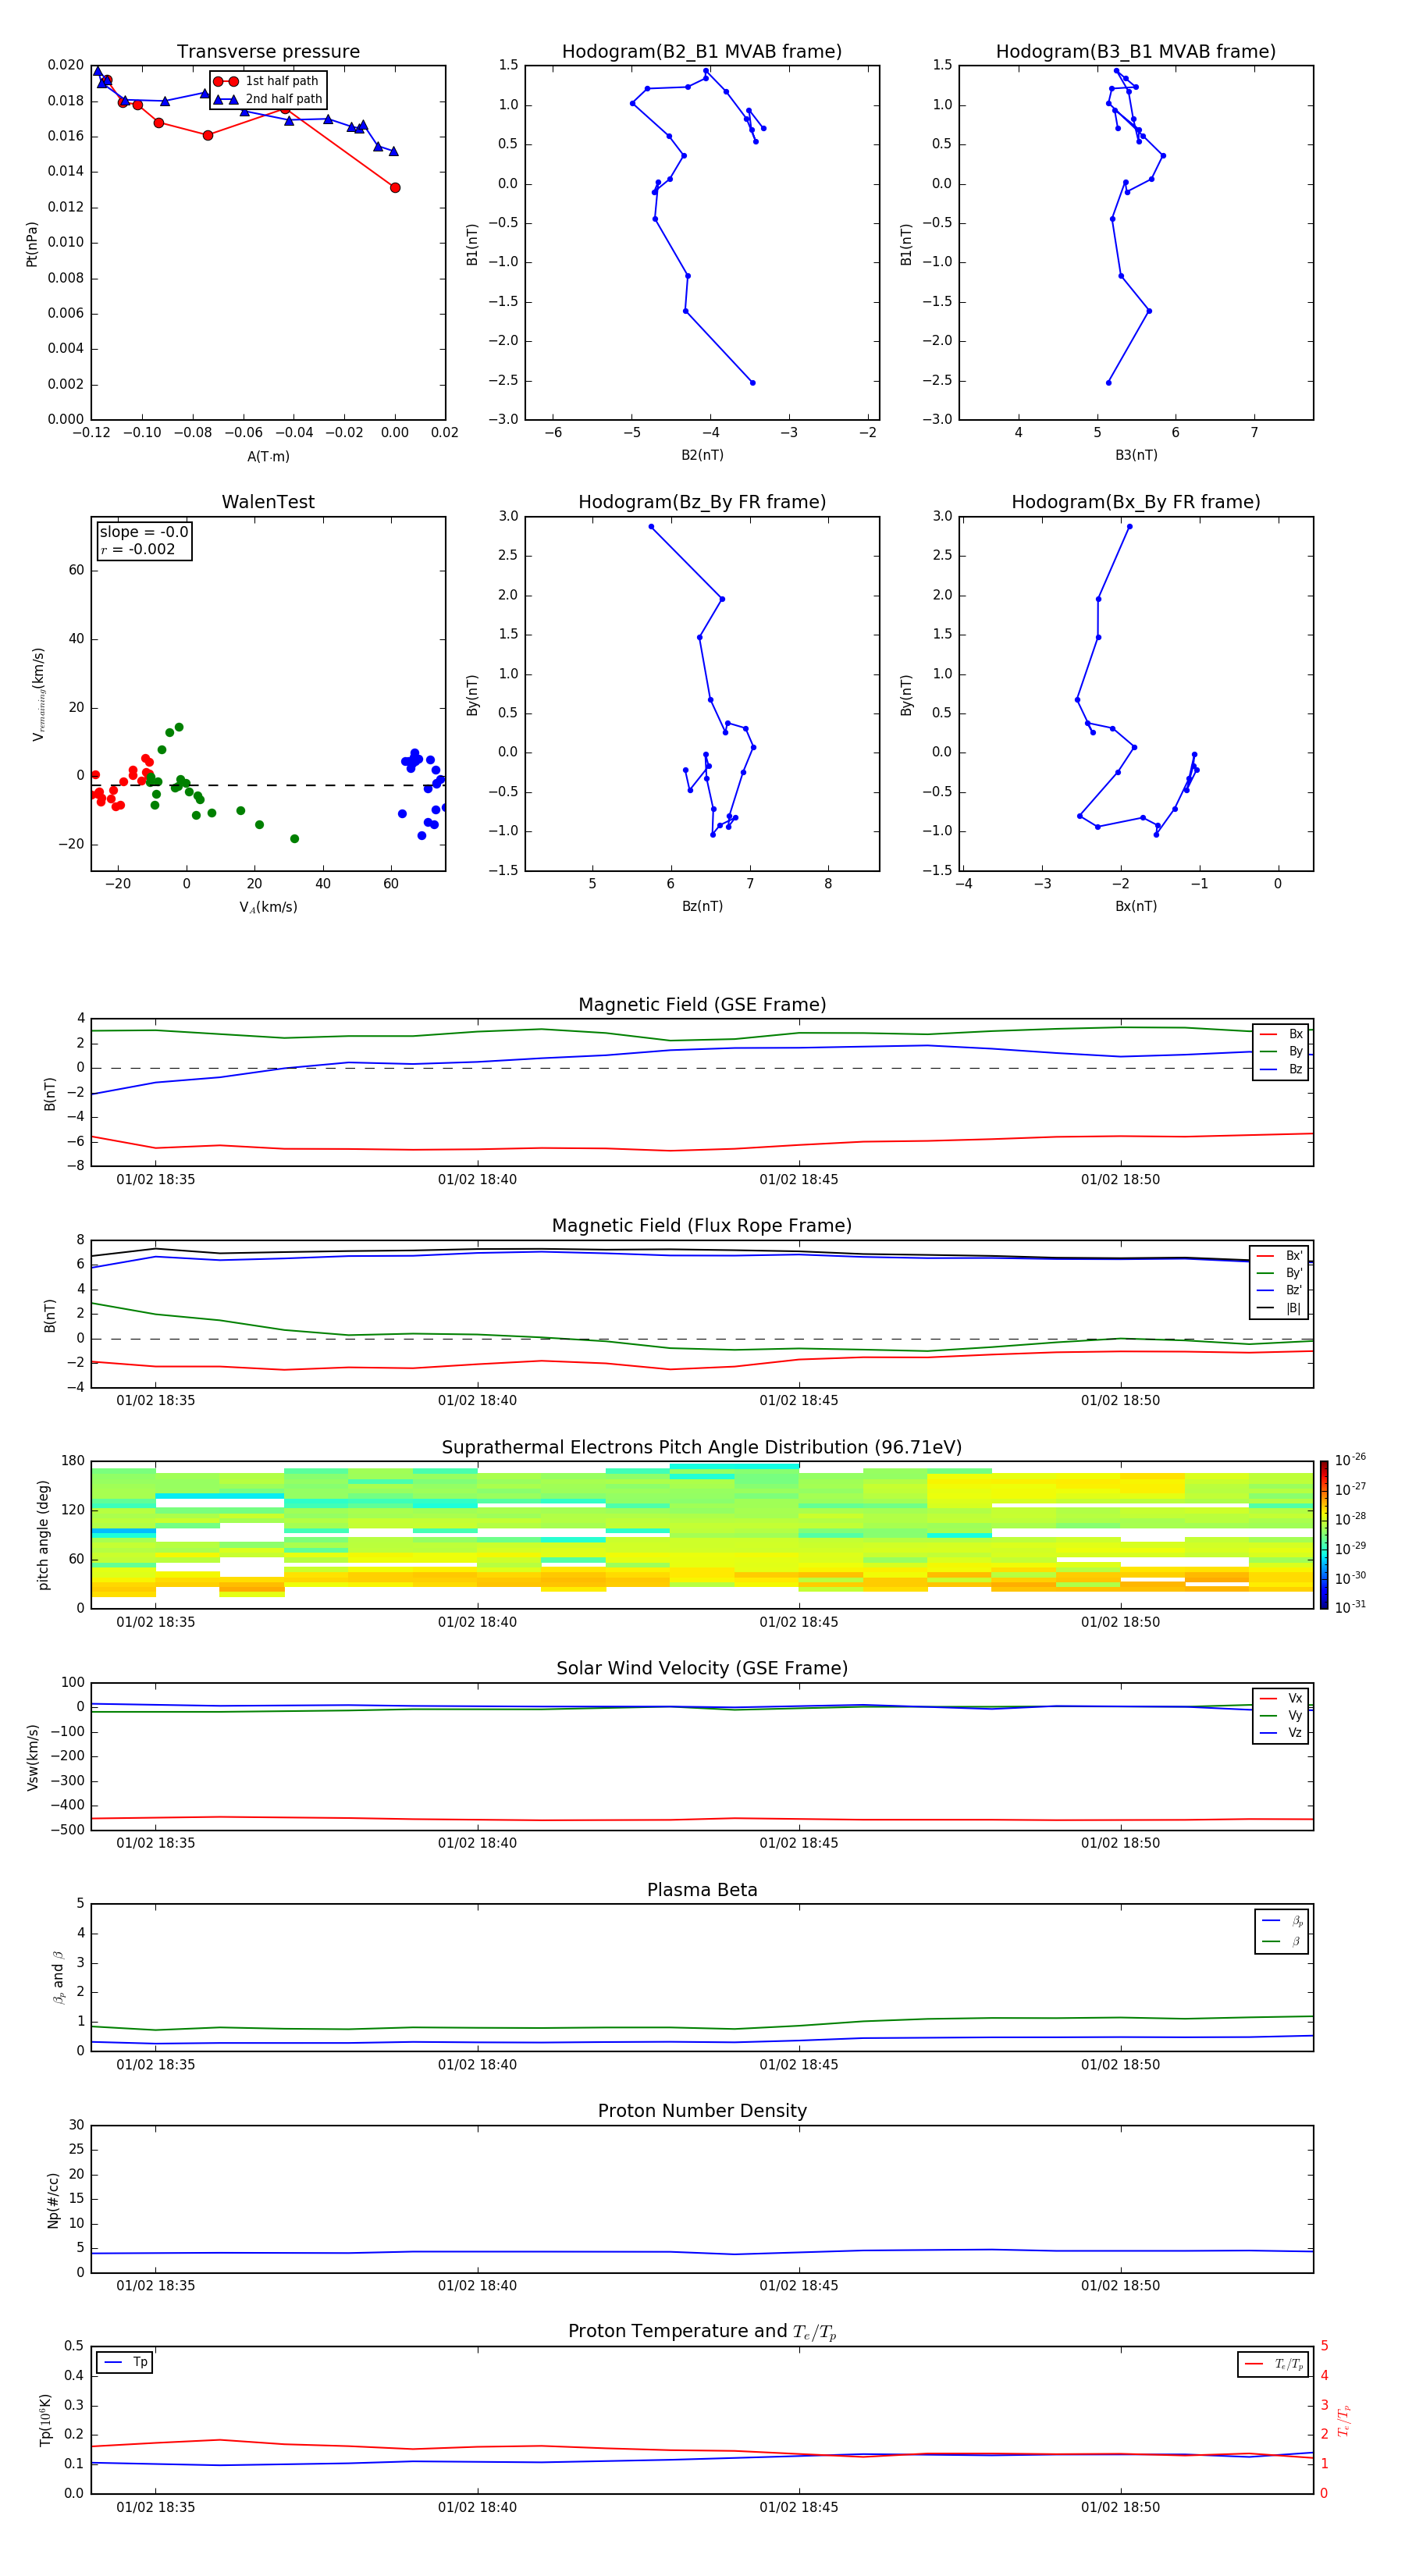This screenshot has width=1405, height=2576.
Task: Click the 'Te/Tp' legend in temperature plot
Action: [1274, 2364]
